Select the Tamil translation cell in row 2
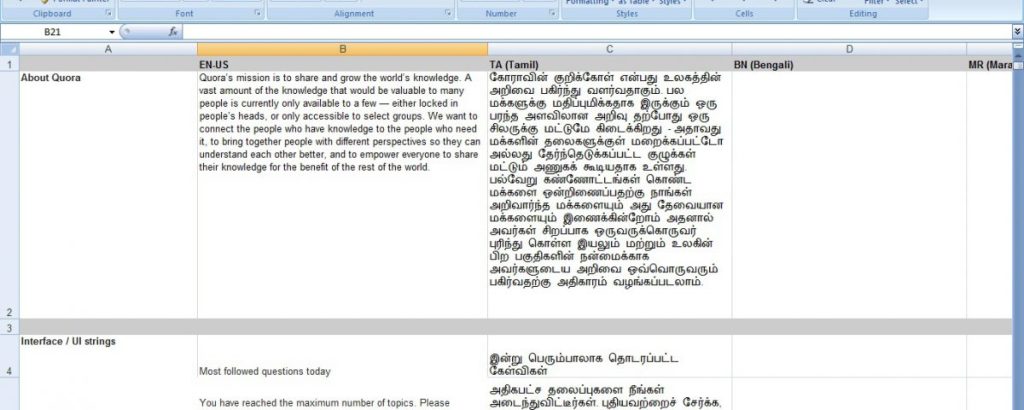1024x410 pixels. [609, 195]
